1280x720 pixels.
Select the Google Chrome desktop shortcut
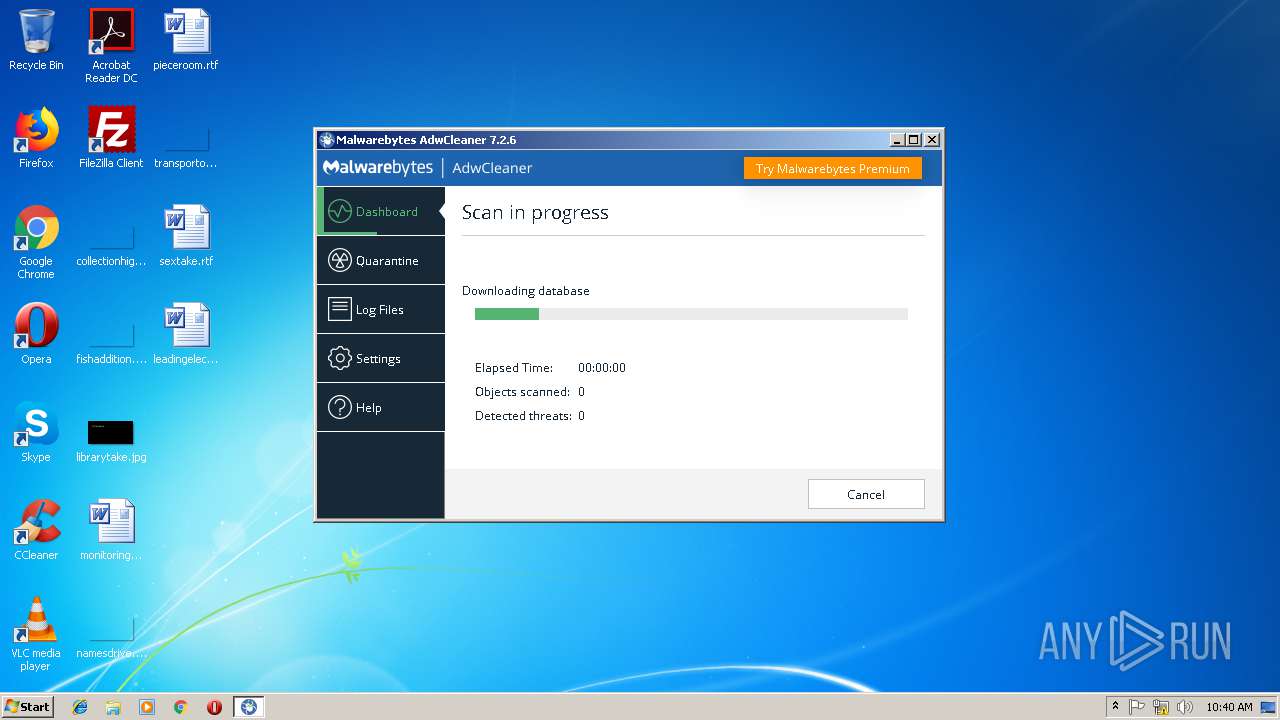(36, 242)
